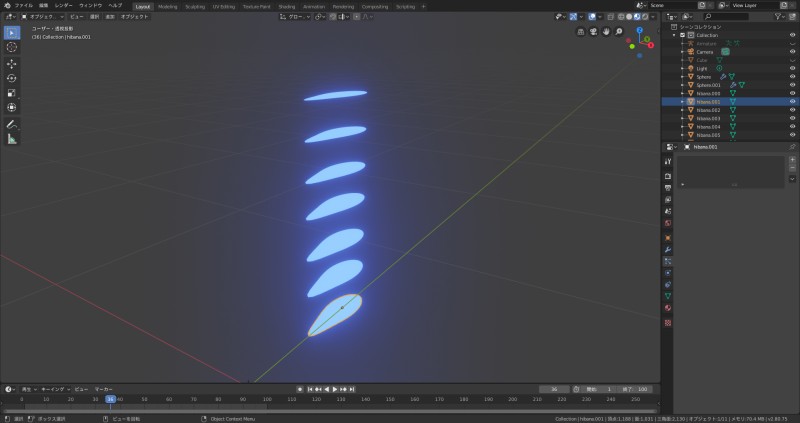Open the Modifiers wrench properties tab
The width and height of the screenshot is (800, 423).
pyautogui.click(x=668, y=250)
